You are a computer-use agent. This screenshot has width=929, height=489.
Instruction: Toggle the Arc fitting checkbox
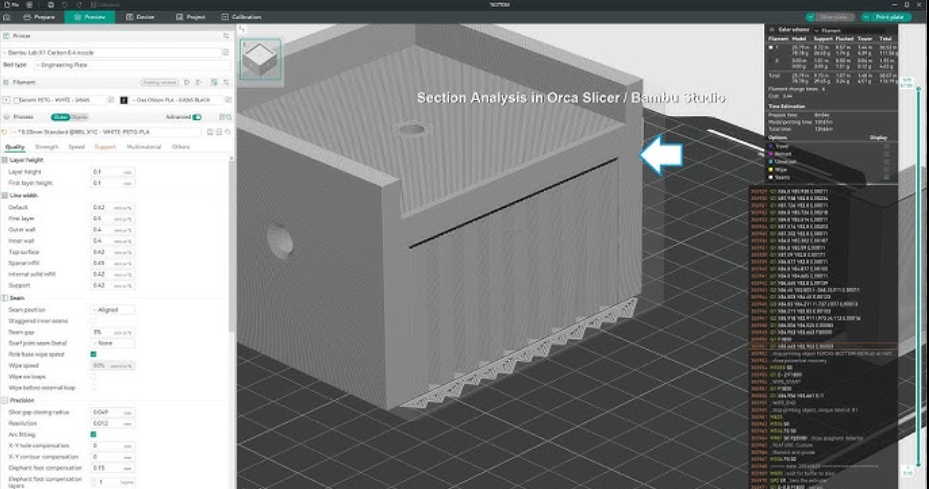pyautogui.click(x=93, y=434)
